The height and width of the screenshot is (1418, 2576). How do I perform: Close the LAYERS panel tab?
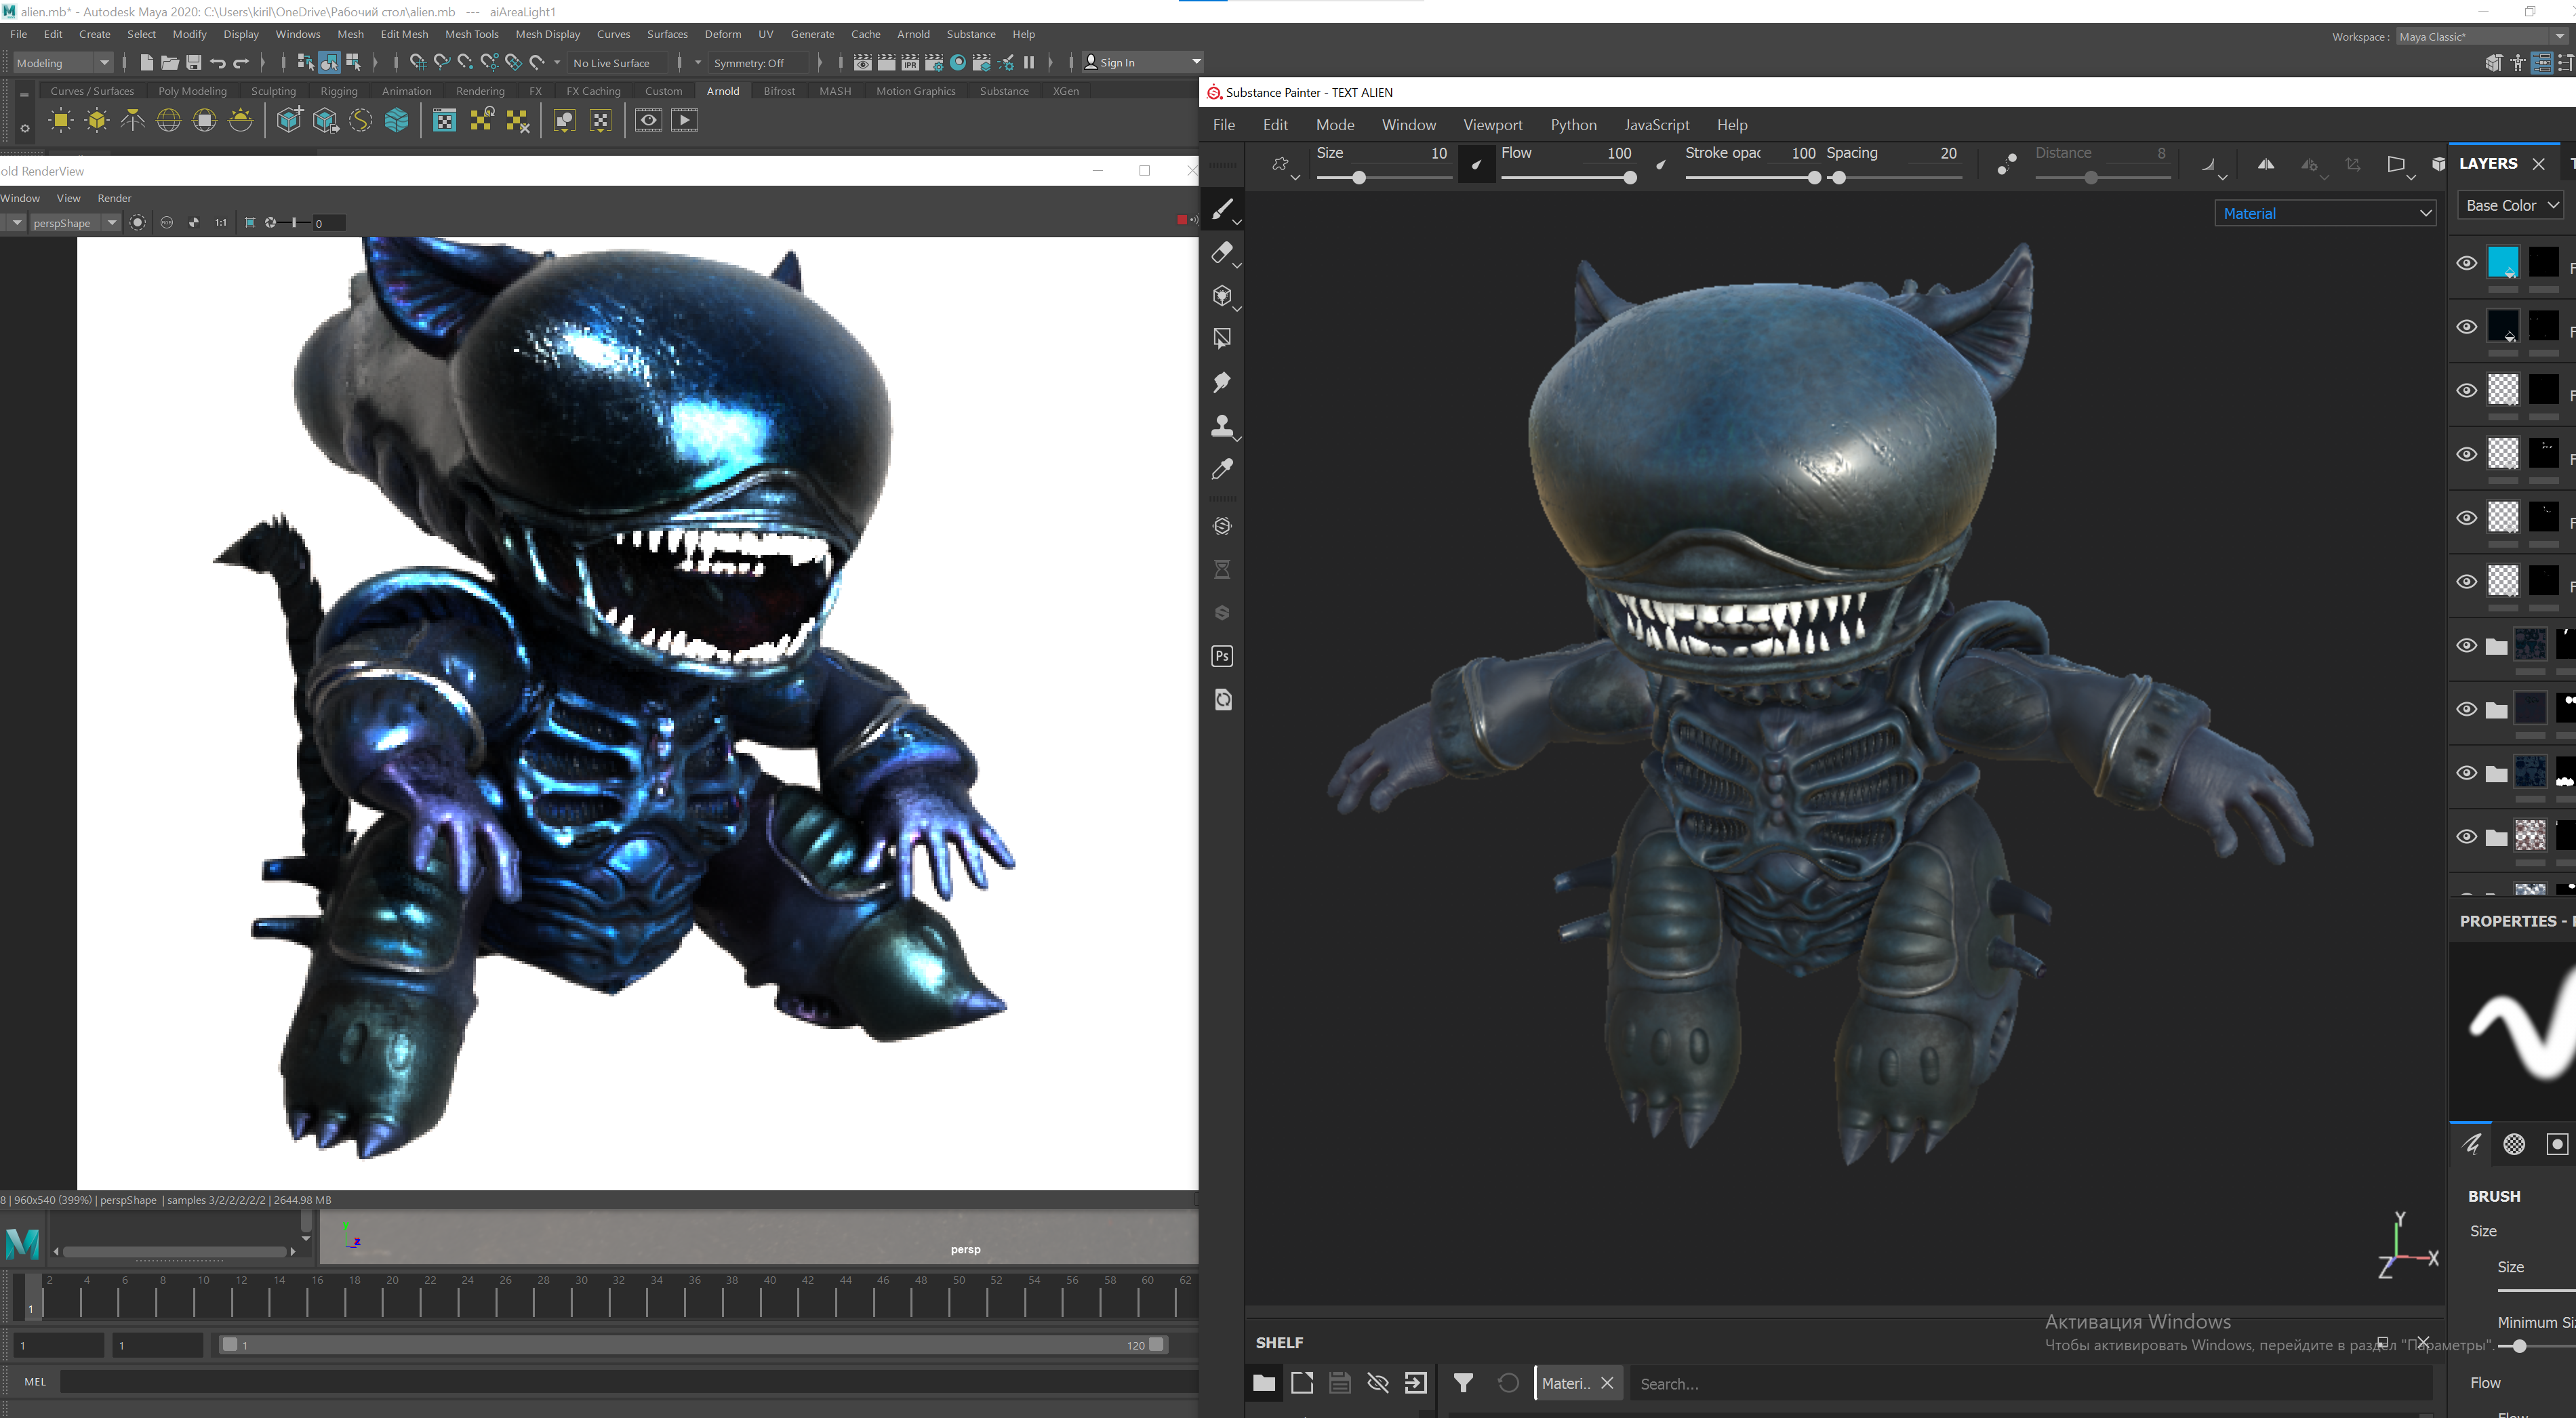[2539, 164]
